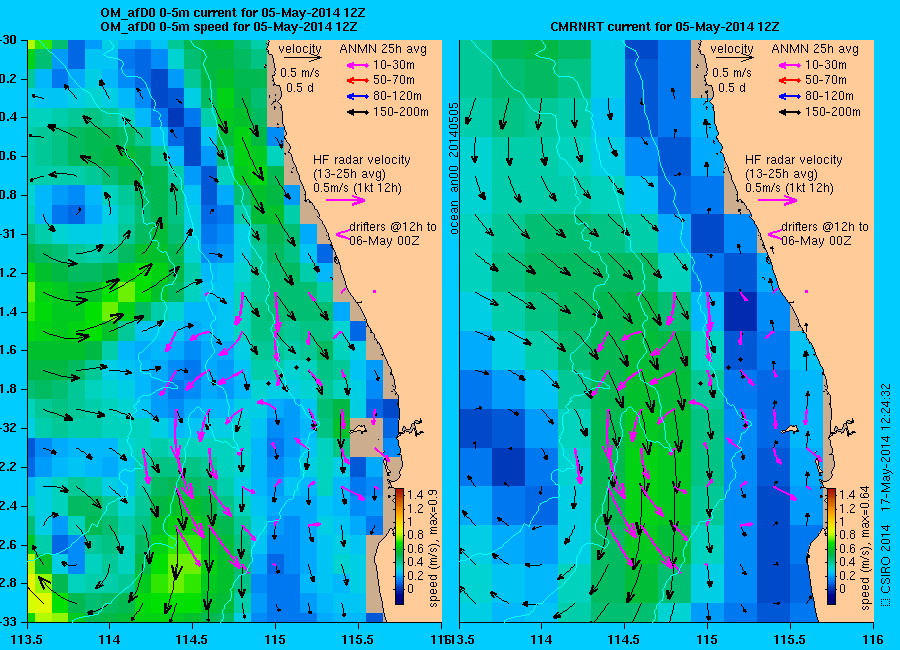Click the 'speed (m/s), max=0.64' colorbar label

click(x=866, y=549)
